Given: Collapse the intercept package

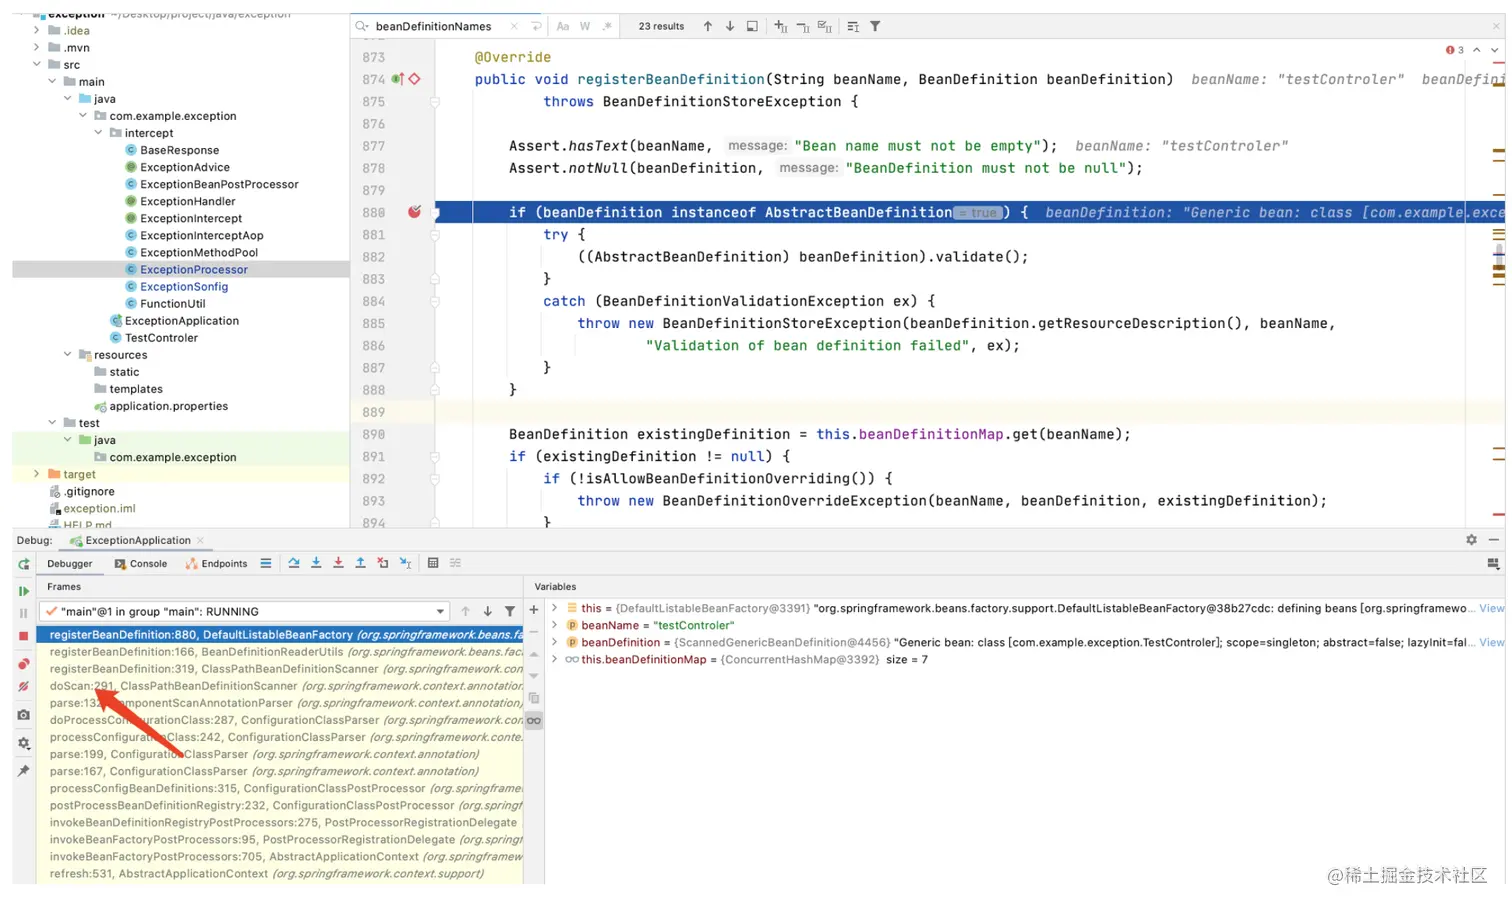Looking at the screenshot, I should click(98, 133).
